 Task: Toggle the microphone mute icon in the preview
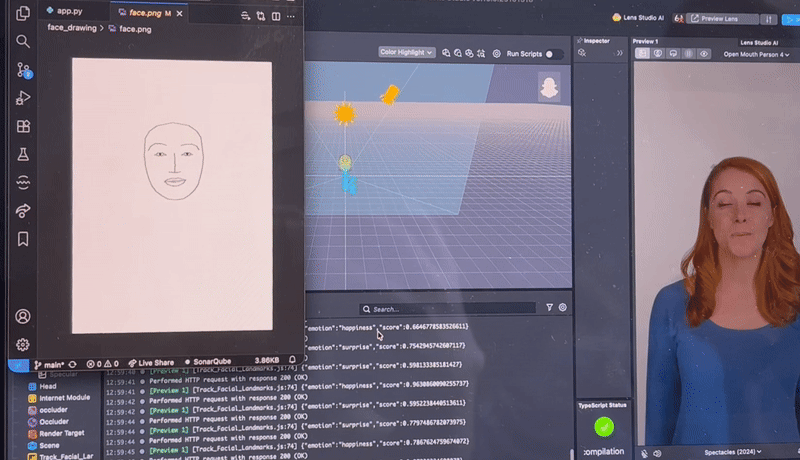click(x=645, y=453)
